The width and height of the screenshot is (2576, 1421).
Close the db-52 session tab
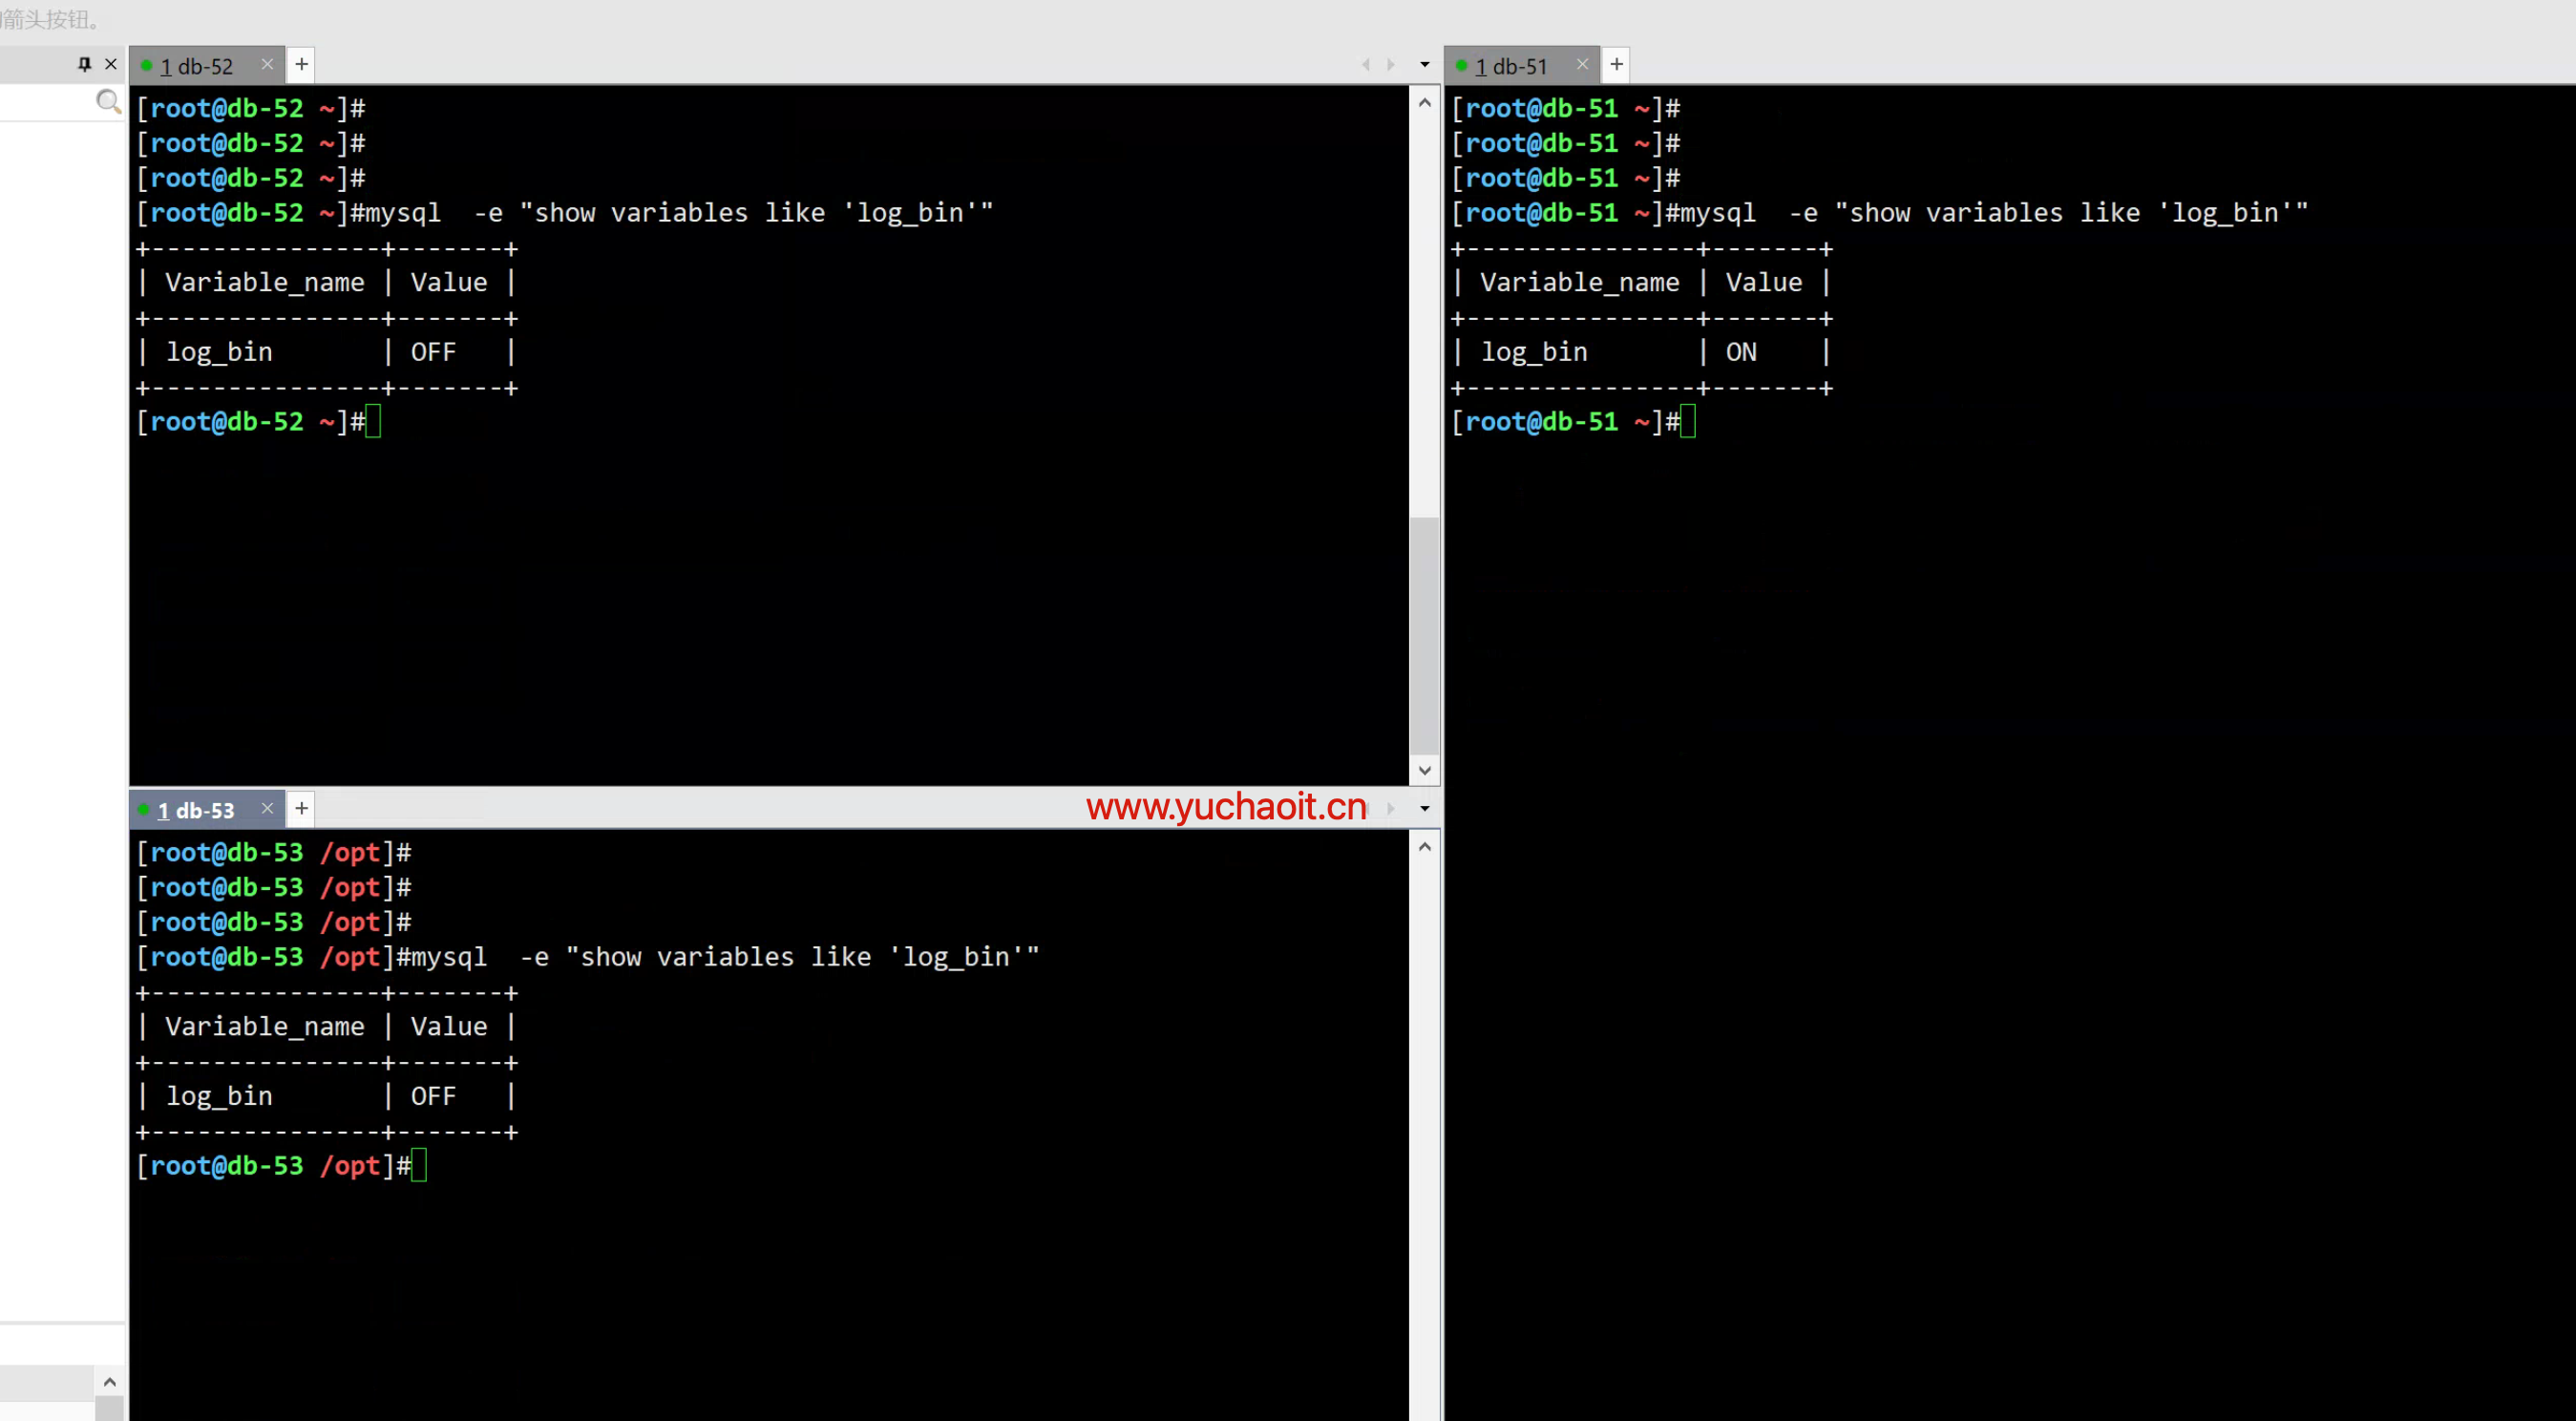267,64
